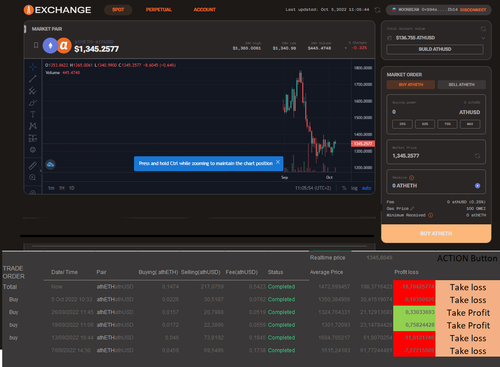Click Take Profit for 18/09/2022 order
Screen dimensions: 500x367
pyautogui.click(x=468, y=325)
